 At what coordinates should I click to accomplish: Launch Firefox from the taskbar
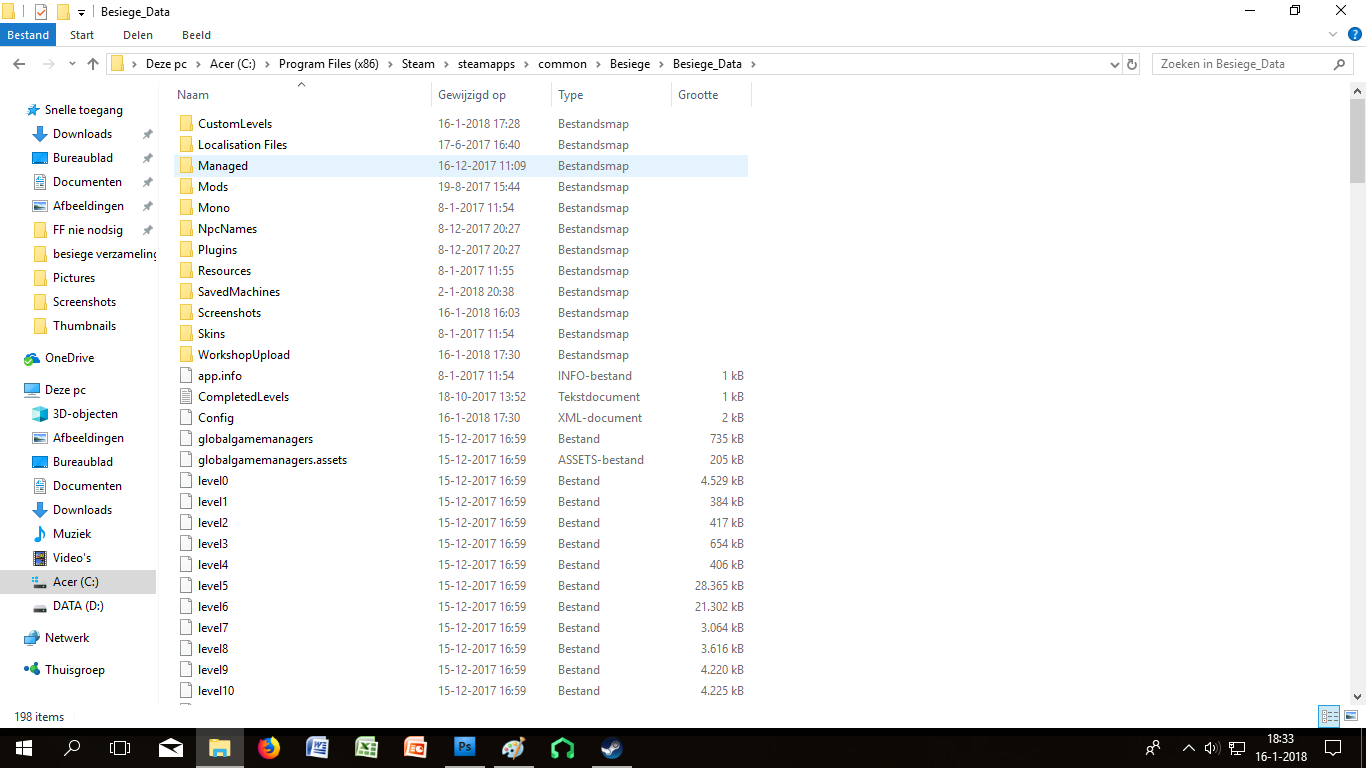(269, 748)
